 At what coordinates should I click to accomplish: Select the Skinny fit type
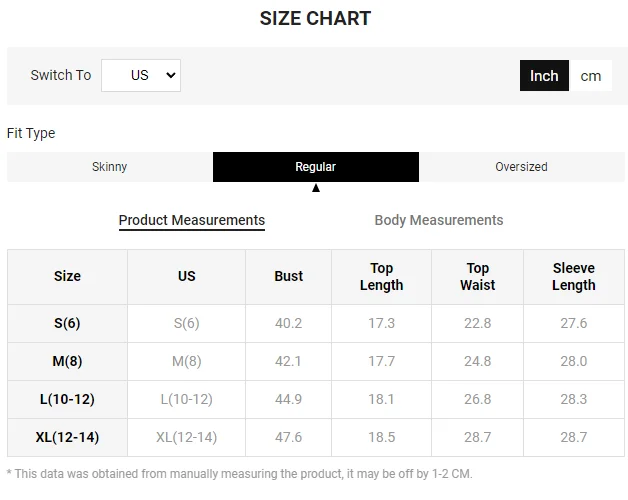pyautogui.click(x=110, y=167)
